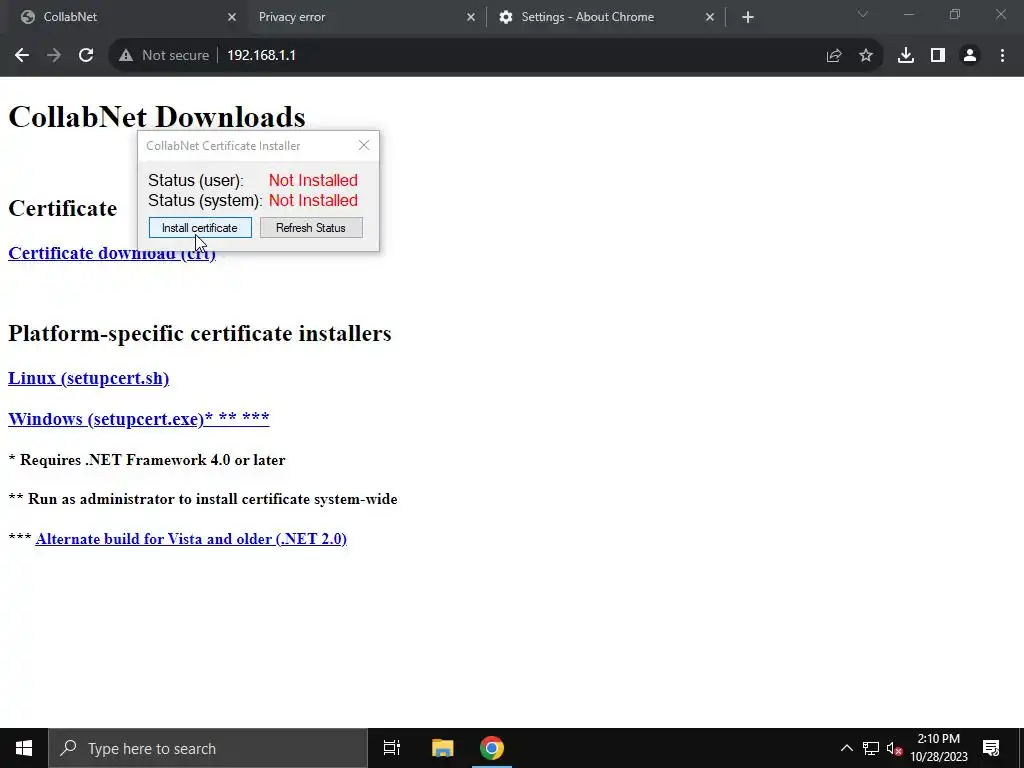Viewport: 1024px width, 768px height.
Task: Click the taskbar search box
Action: [x=208, y=748]
